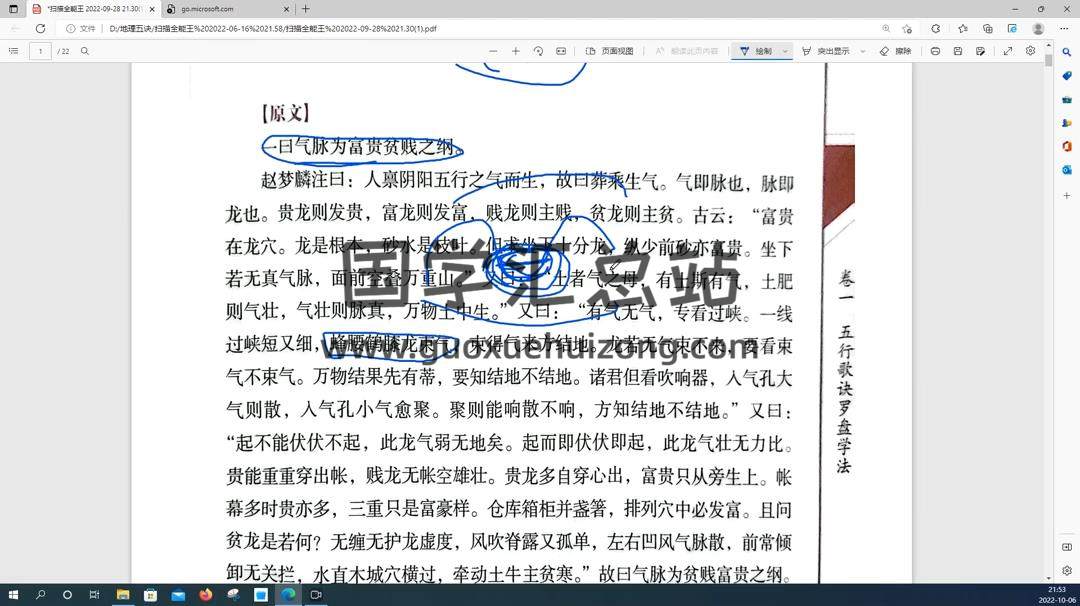Click the Save icon in PDF toolbar

pyautogui.click(x=958, y=51)
